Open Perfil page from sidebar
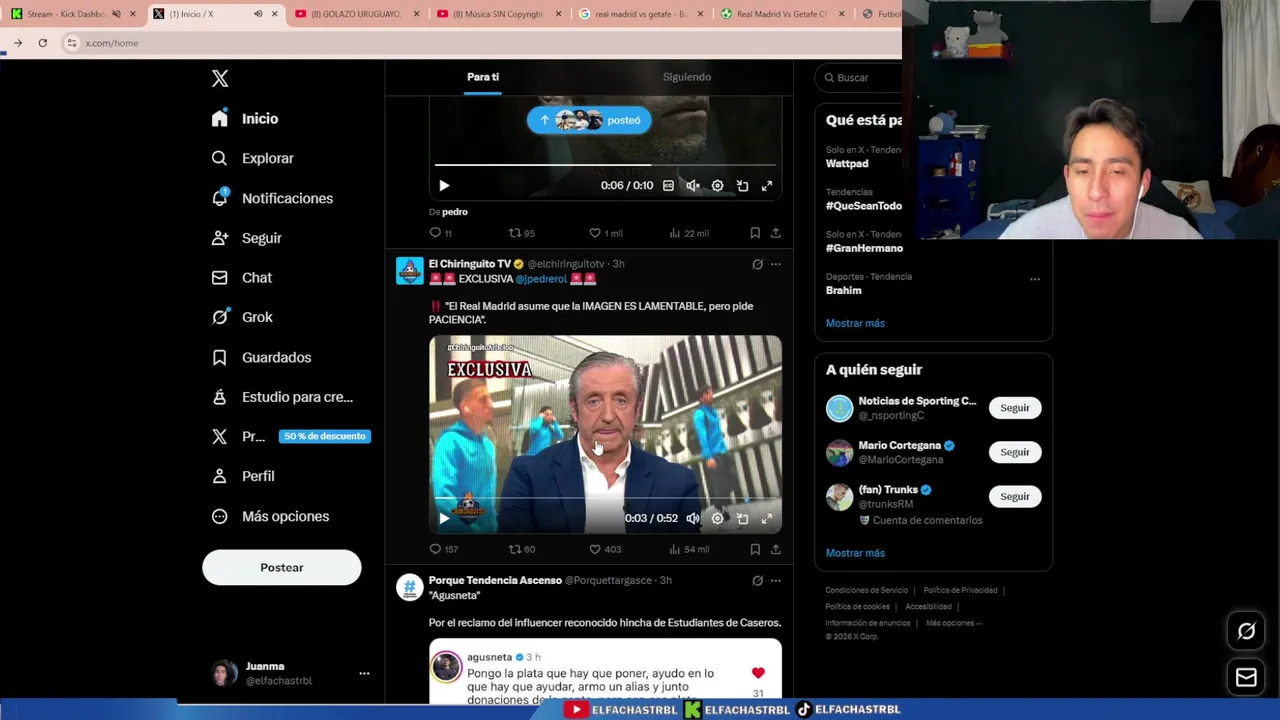Screen dimensions: 1280x720 [x=243, y=476]
